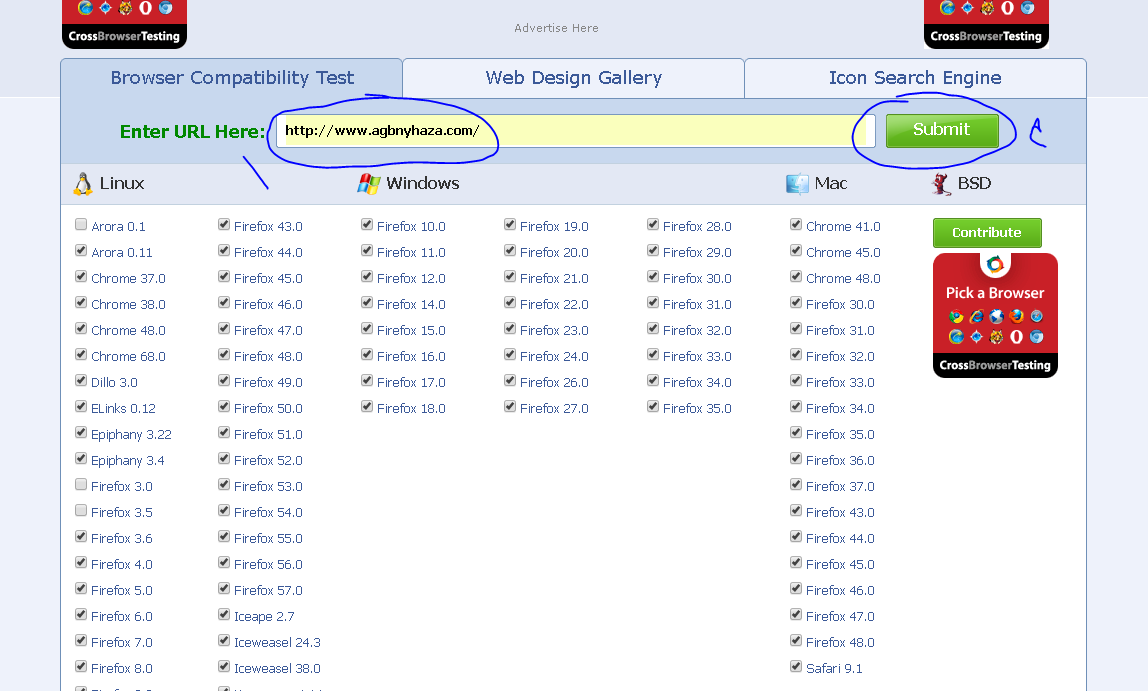Click the Mac Firefox 37.0 link
This screenshot has height=691, width=1148.
840,487
